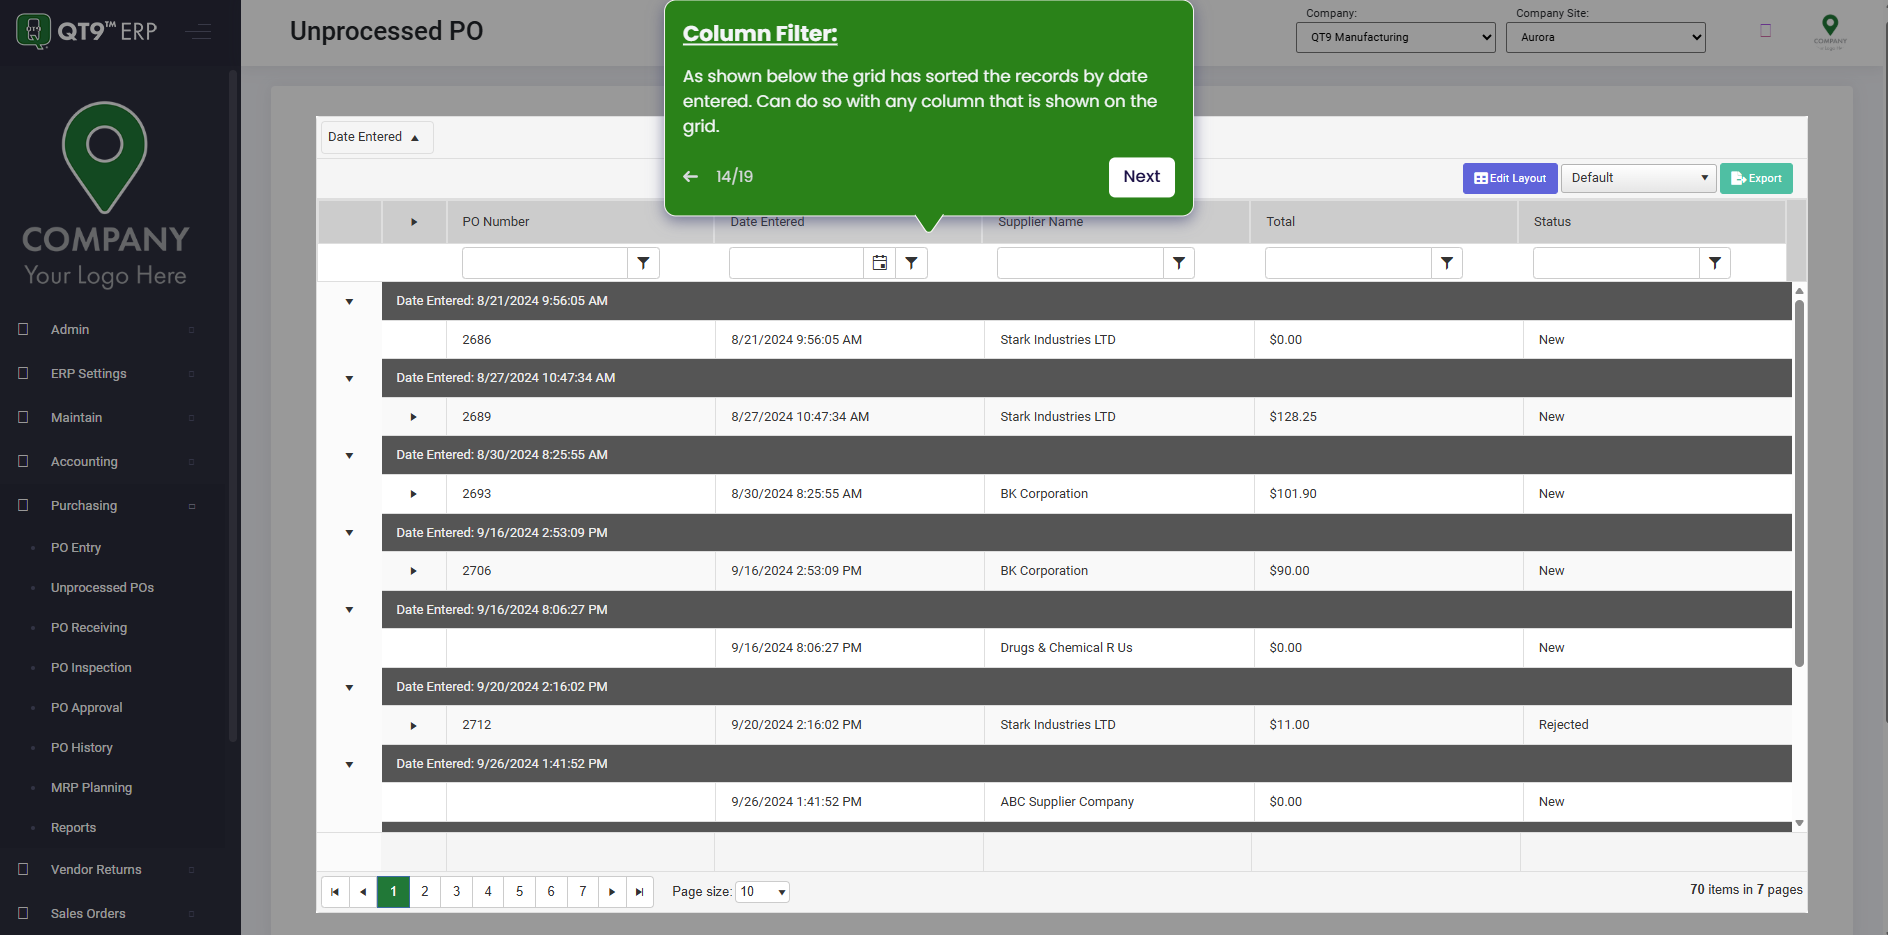This screenshot has height=935, width=1888.
Task: Click the QT9 ERP logo
Action: (x=87, y=31)
